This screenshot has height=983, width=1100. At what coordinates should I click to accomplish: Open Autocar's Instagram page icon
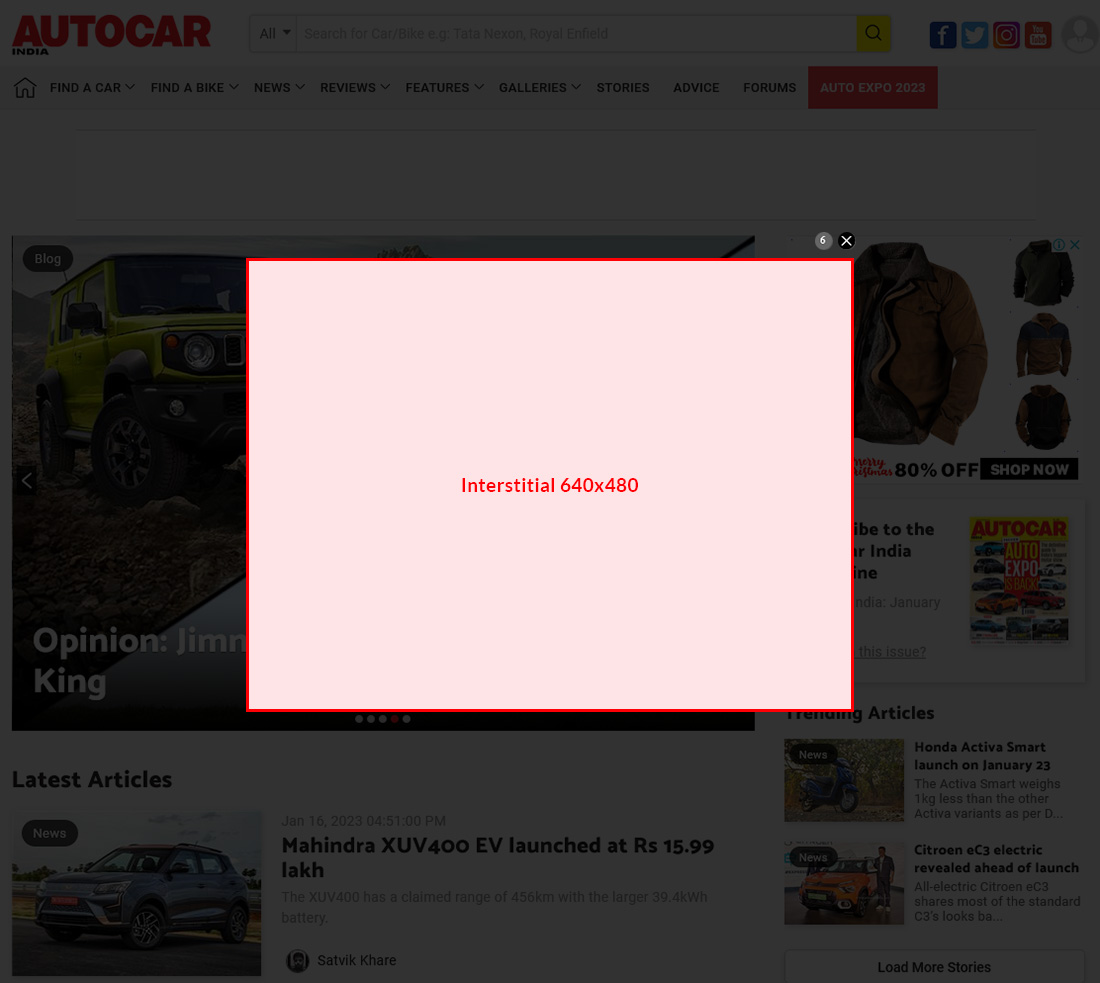coord(1006,35)
